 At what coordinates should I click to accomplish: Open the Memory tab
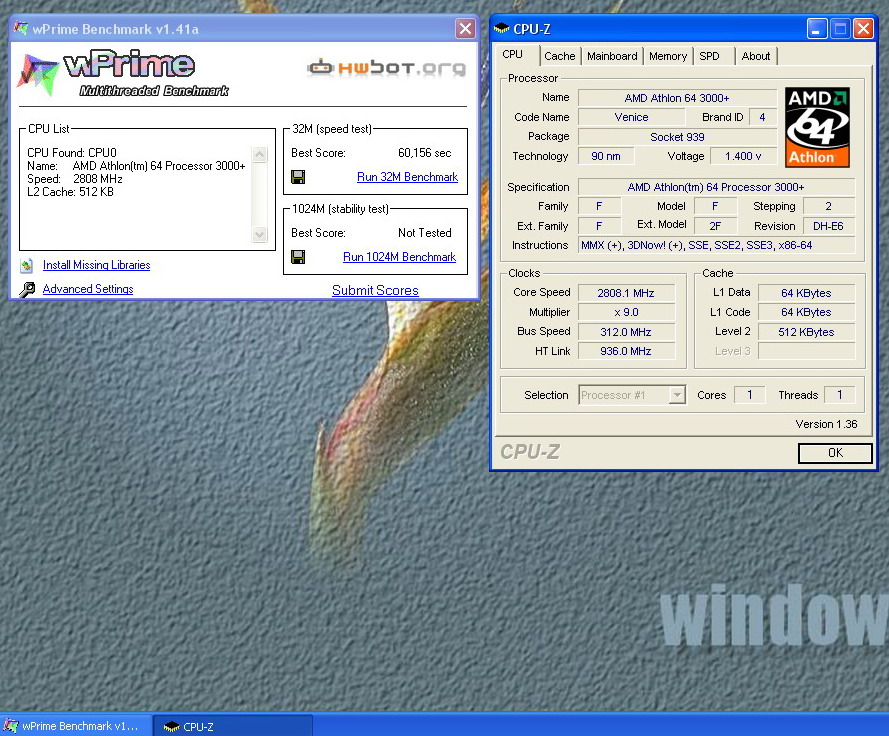click(668, 56)
